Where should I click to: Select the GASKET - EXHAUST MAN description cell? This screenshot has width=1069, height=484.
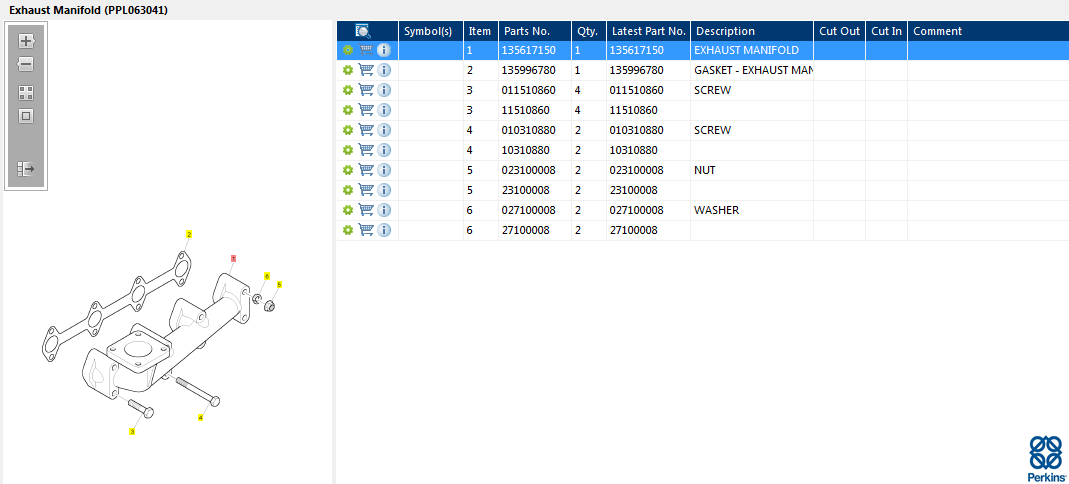point(752,70)
